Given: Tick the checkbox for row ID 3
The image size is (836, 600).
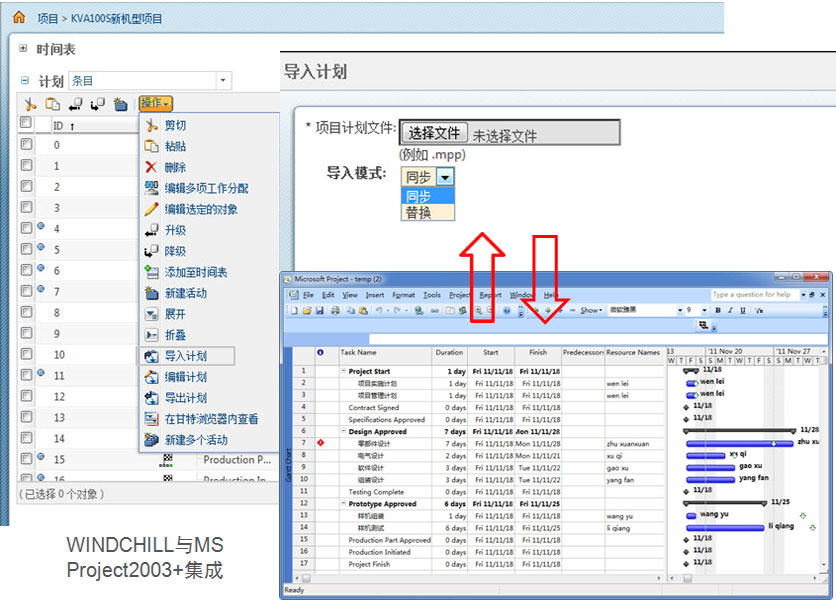Looking at the screenshot, I should coord(26,207).
